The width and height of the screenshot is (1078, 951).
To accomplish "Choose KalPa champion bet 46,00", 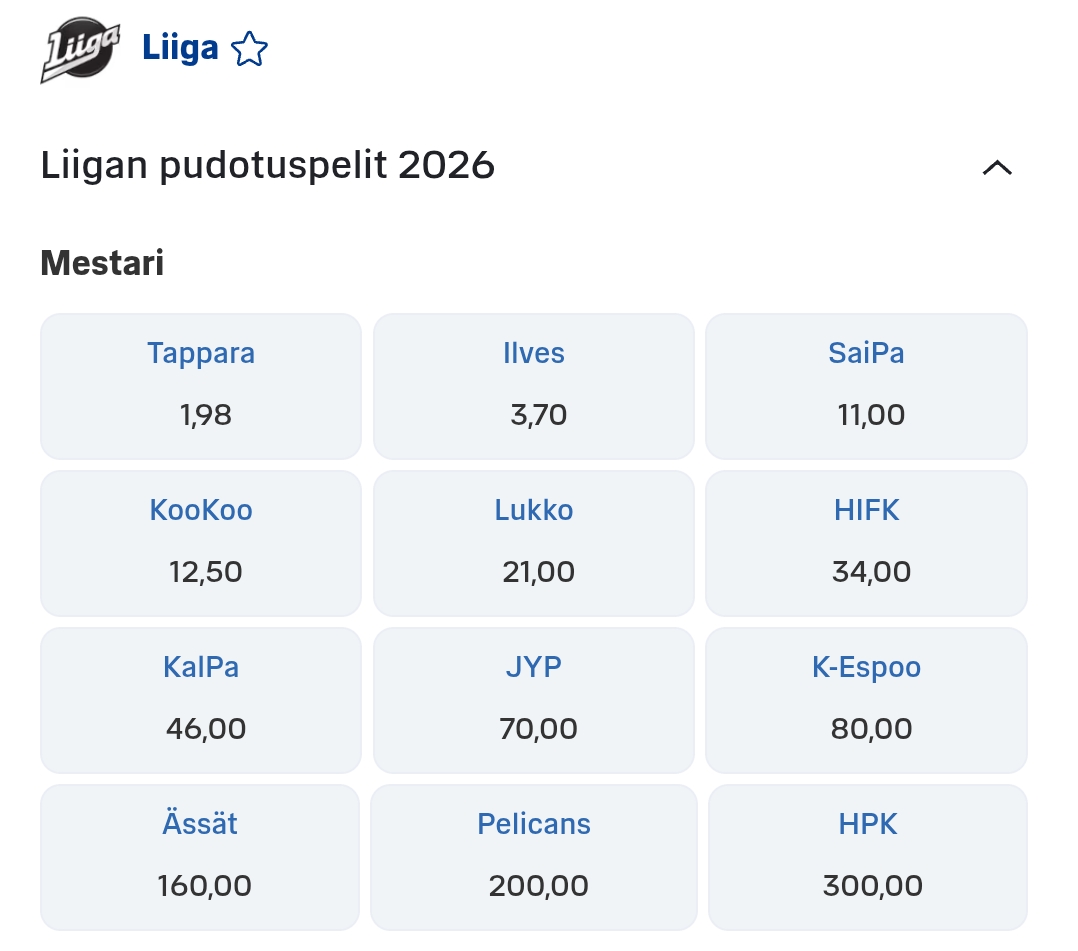I will [200, 700].
